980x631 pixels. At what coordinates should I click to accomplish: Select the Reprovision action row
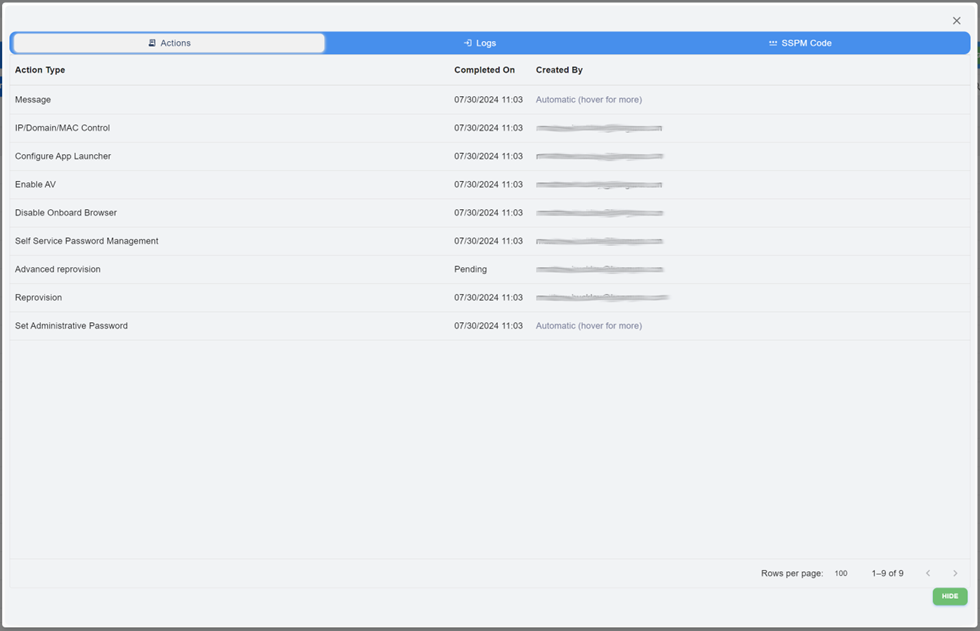(x=38, y=298)
